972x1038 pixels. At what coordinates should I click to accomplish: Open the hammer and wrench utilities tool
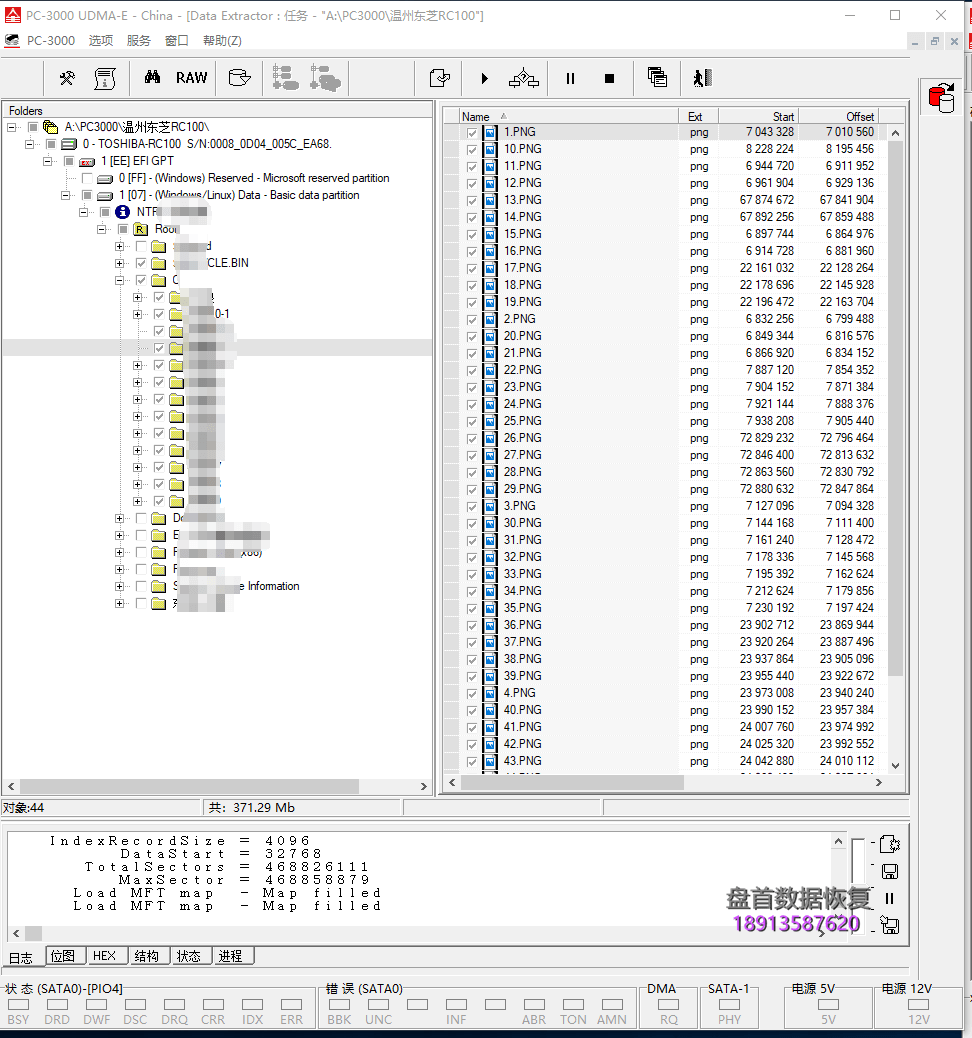point(67,78)
